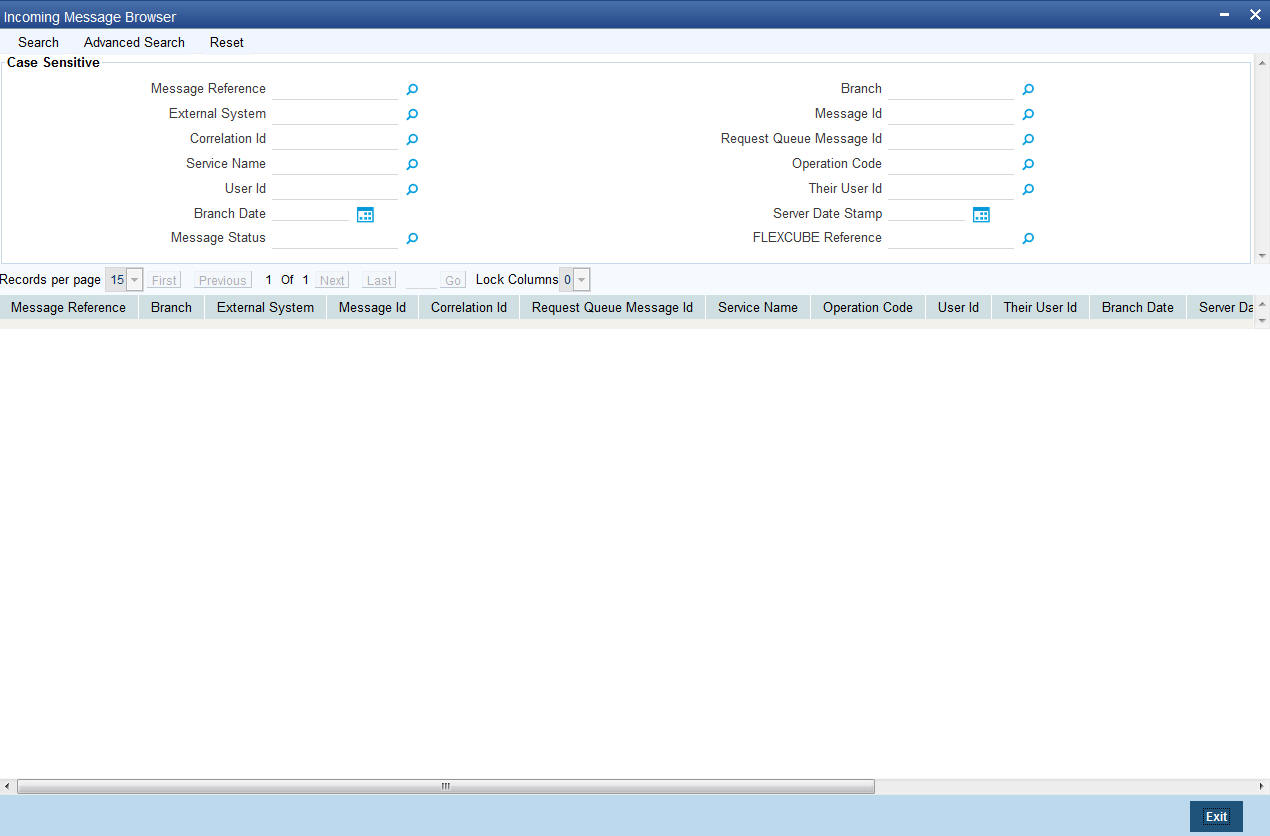Click the horizontal scrollbar thumb
The height and width of the screenshot is (836, 1270).
click(446, 787)
